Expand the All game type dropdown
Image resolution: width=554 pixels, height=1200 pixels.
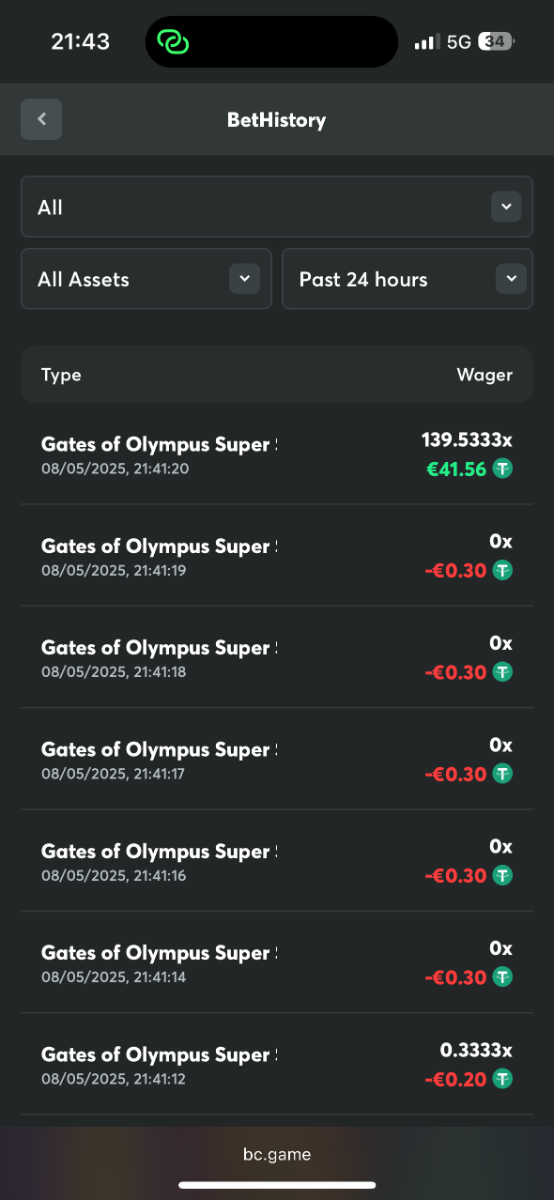pos(277,207)
